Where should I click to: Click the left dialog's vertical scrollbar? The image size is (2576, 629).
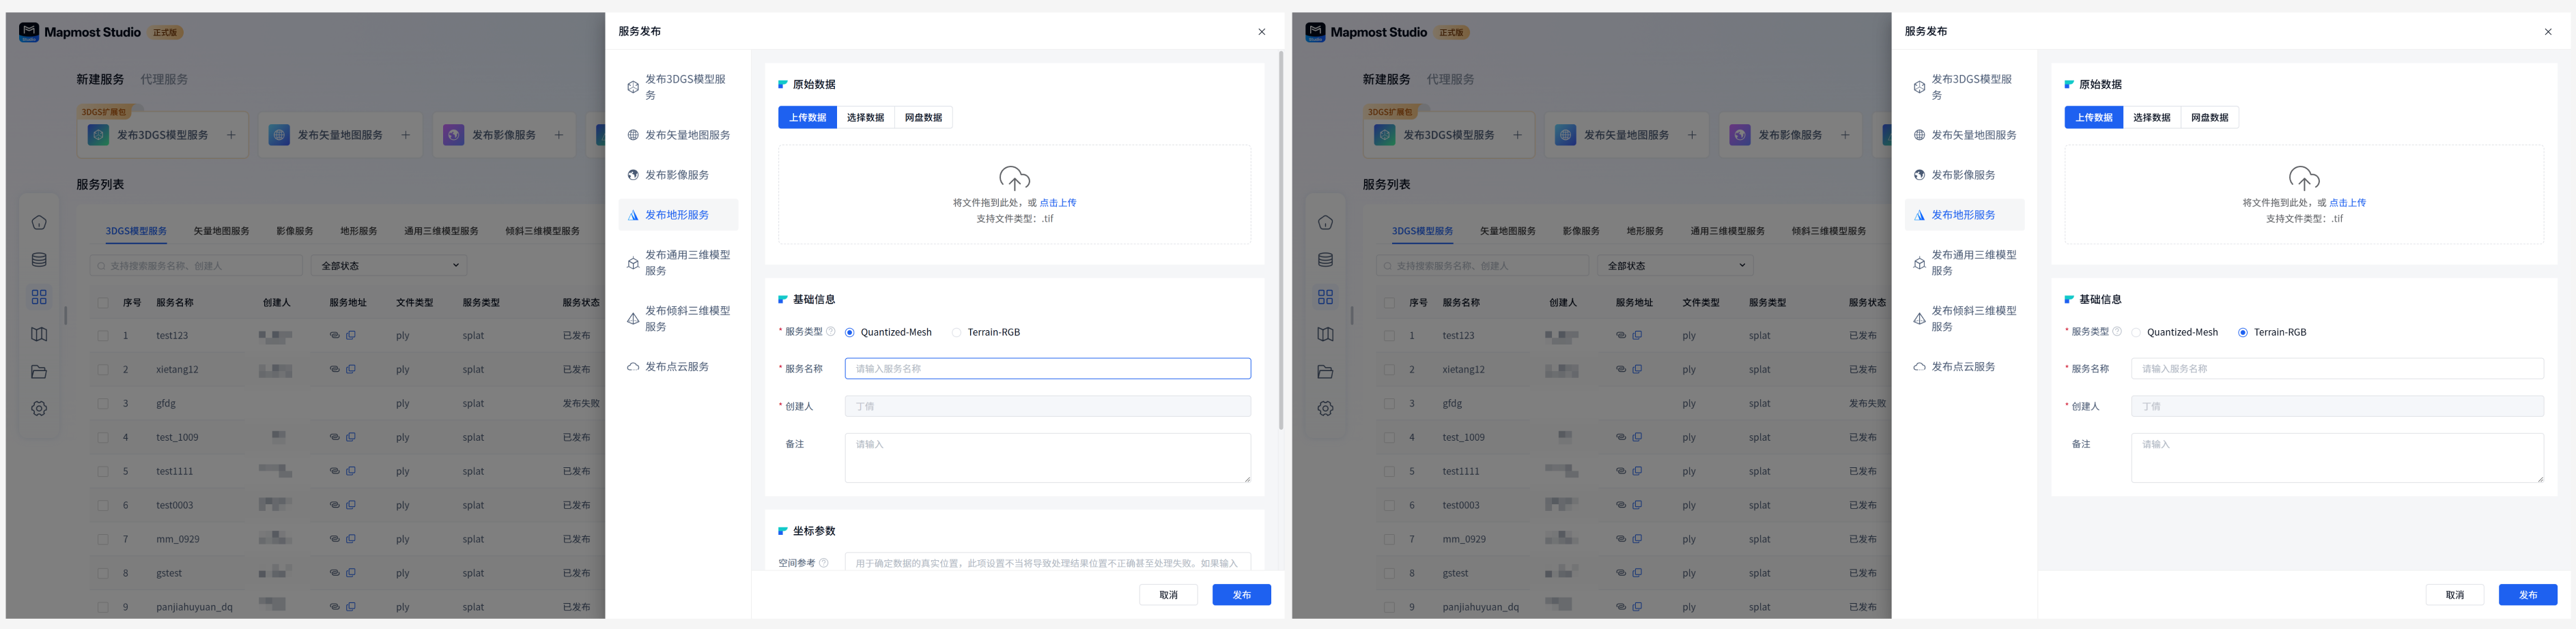click(x=1281, y=240)
